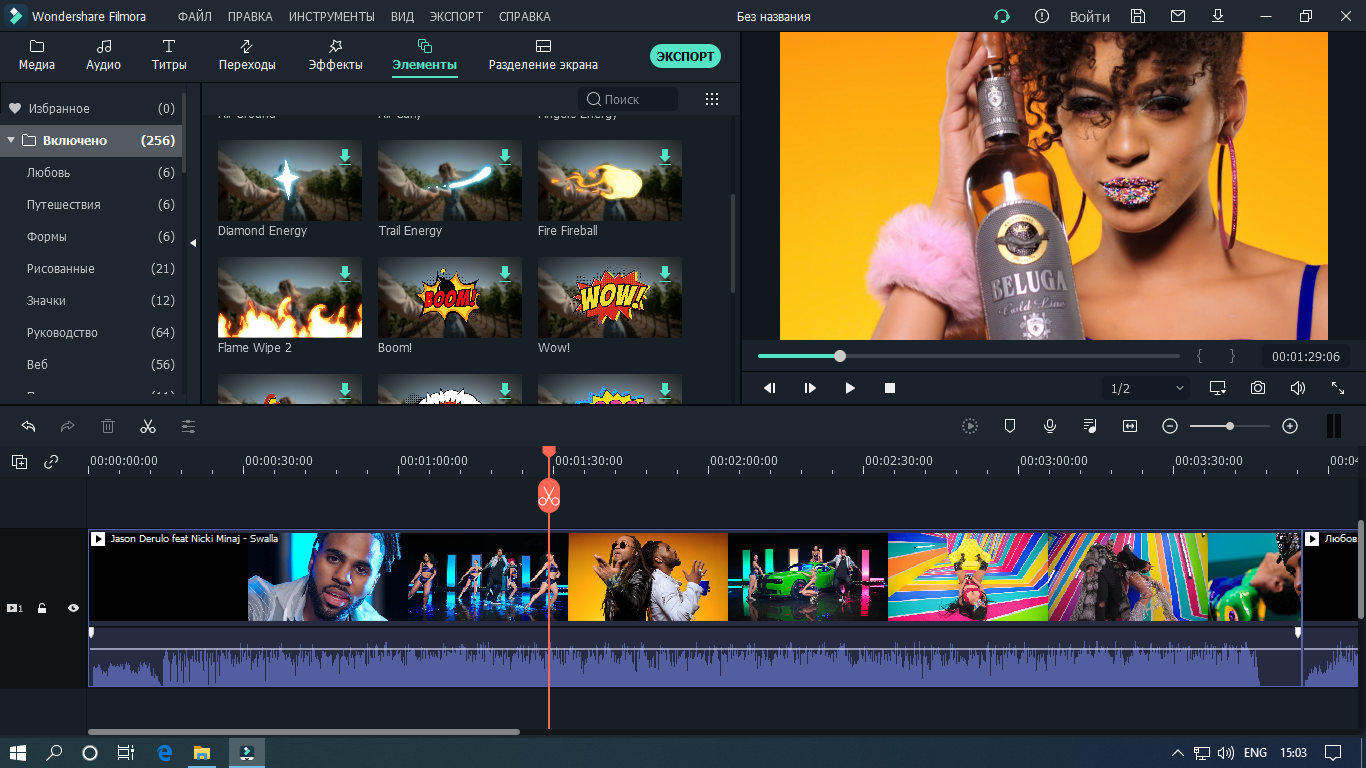Open the audio mixer icon
This screenshot has height=768, width=1366.
(x=1090, y=426)
